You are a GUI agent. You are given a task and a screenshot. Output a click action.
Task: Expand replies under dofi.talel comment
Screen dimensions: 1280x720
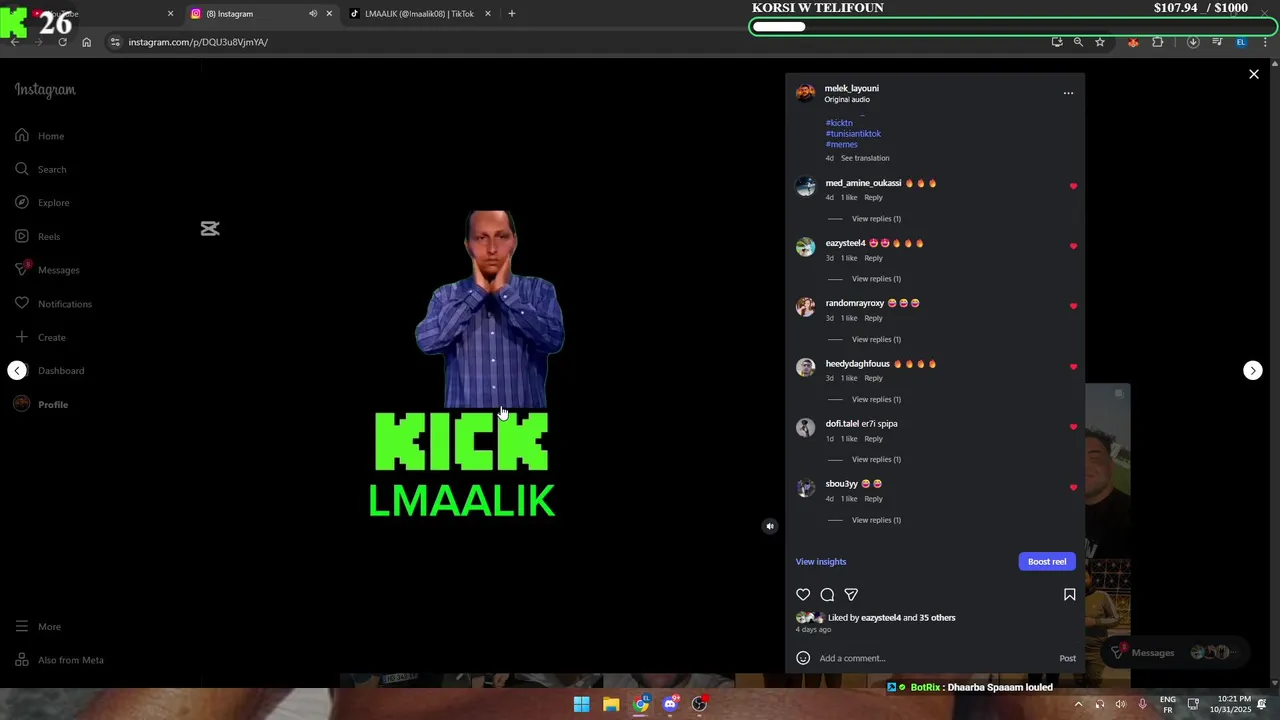coord(876,460)
